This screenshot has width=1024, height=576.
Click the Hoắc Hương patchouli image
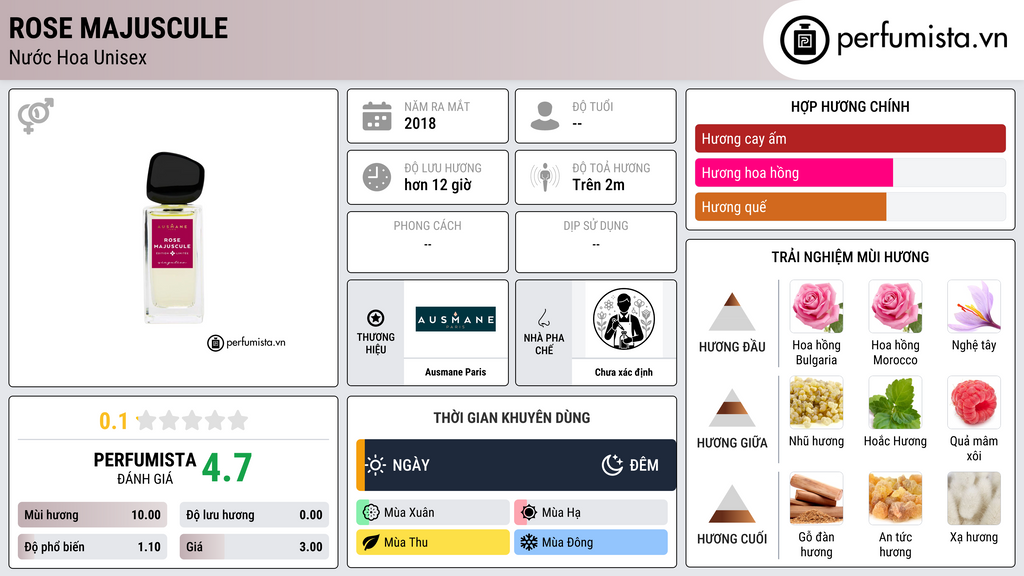coord(895,402)
